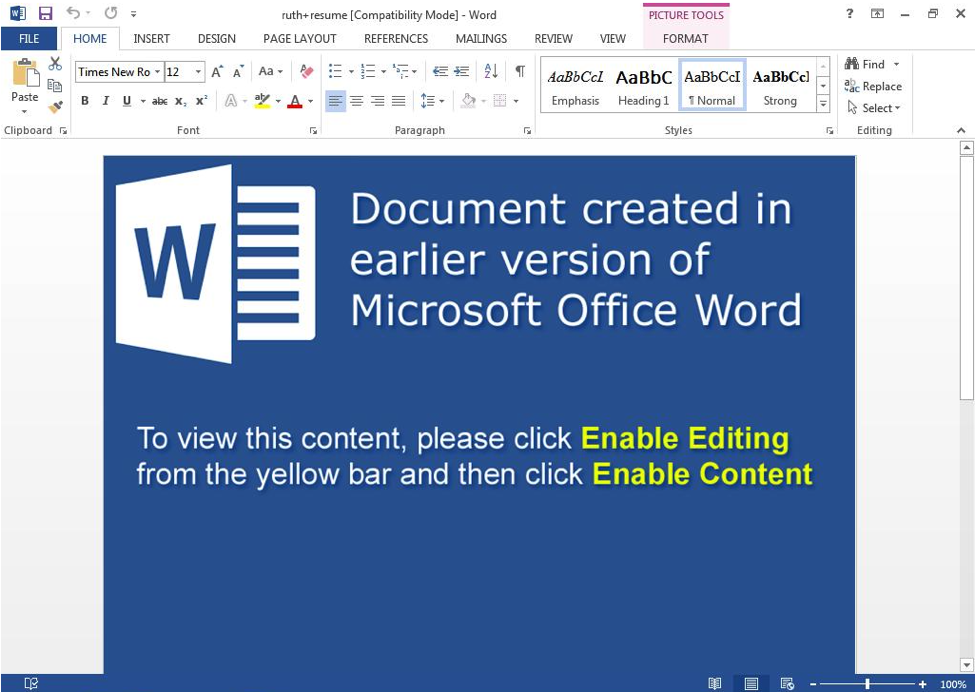Click the Grow Font icon
Image resolution: width=975 pixels, height=692 pixels.
tap(217, 72)
